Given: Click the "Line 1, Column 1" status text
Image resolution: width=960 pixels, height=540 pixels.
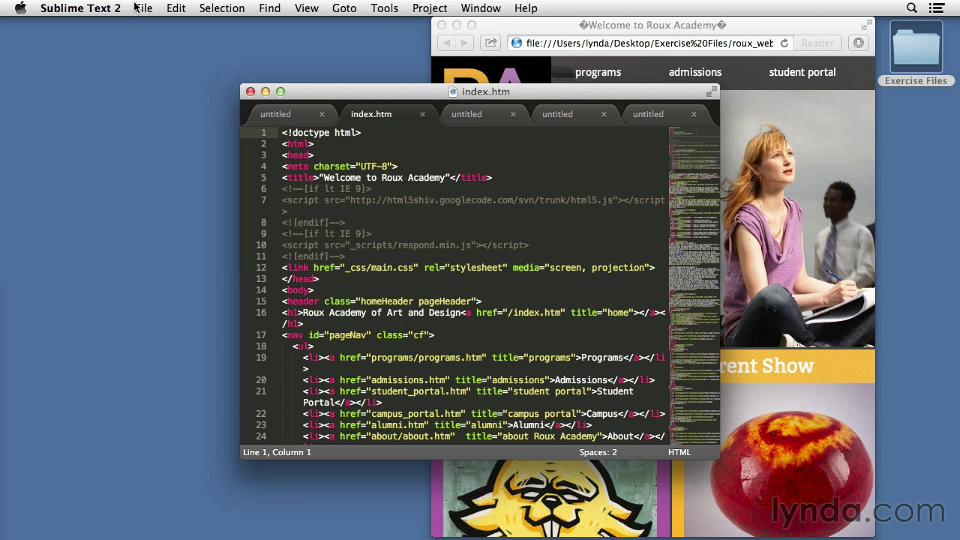Looking at the screenshot, I should pos(277,452).
